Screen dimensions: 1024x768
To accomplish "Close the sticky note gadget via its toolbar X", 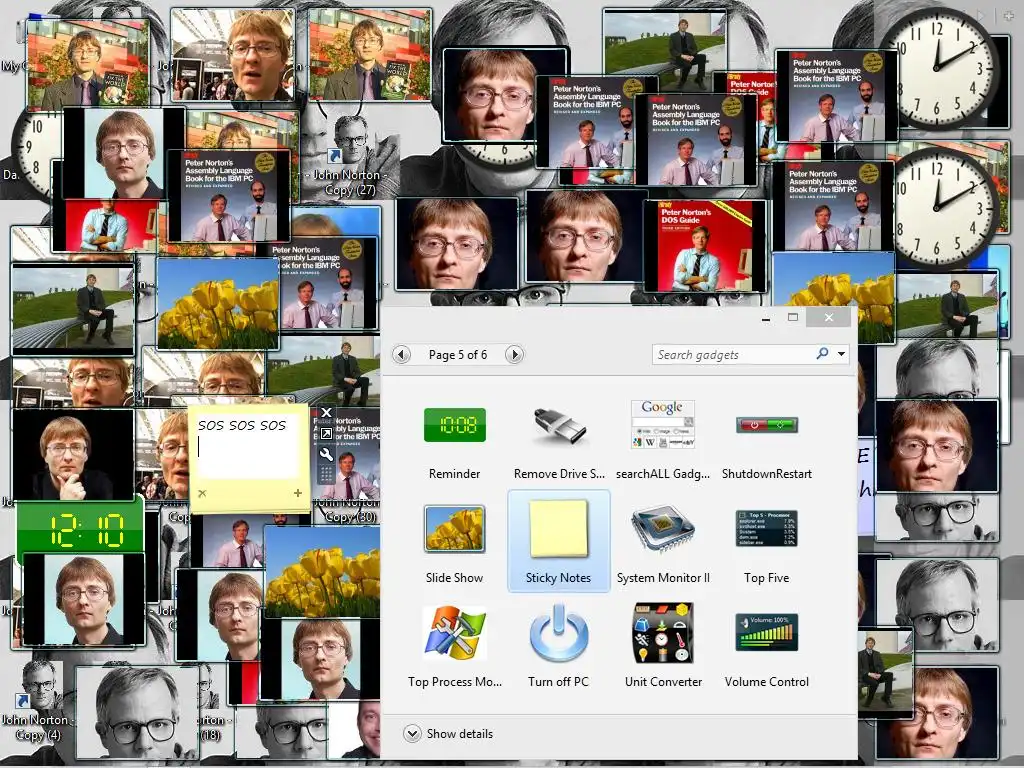I will click(326, 413).
